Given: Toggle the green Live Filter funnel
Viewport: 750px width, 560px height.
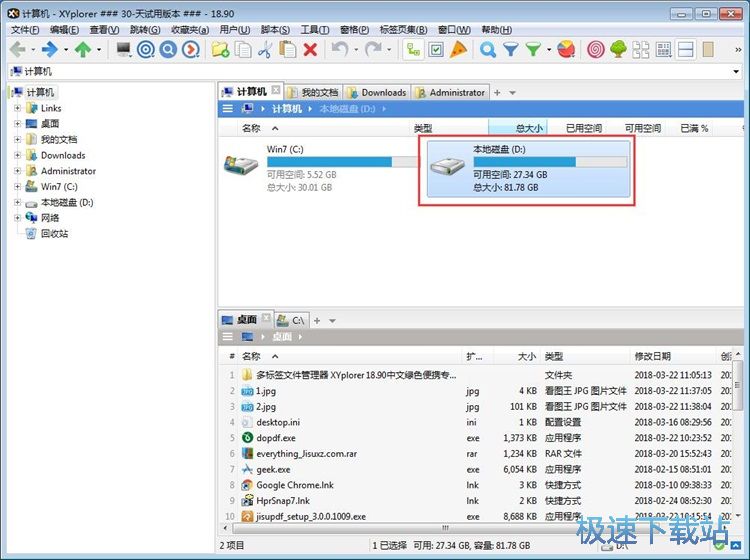Looking at the screenshot, I should [x=533, y=49].
